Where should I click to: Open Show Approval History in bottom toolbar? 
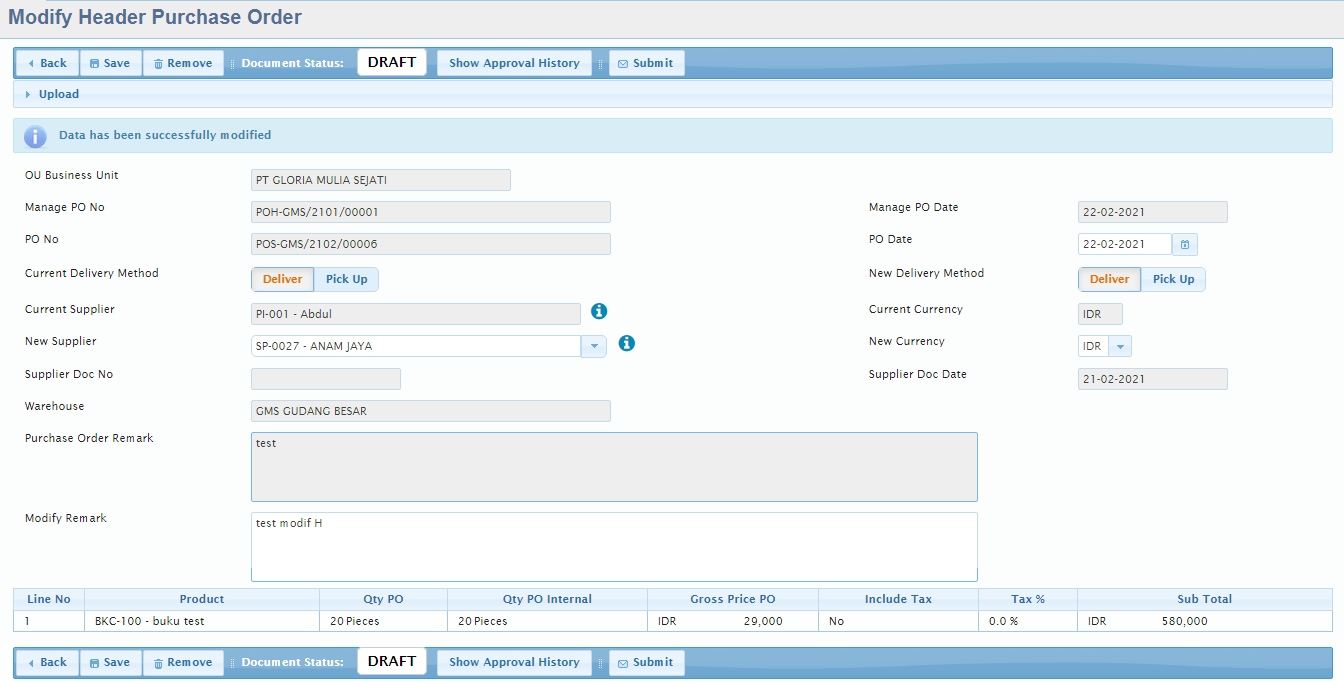(514, 662)
